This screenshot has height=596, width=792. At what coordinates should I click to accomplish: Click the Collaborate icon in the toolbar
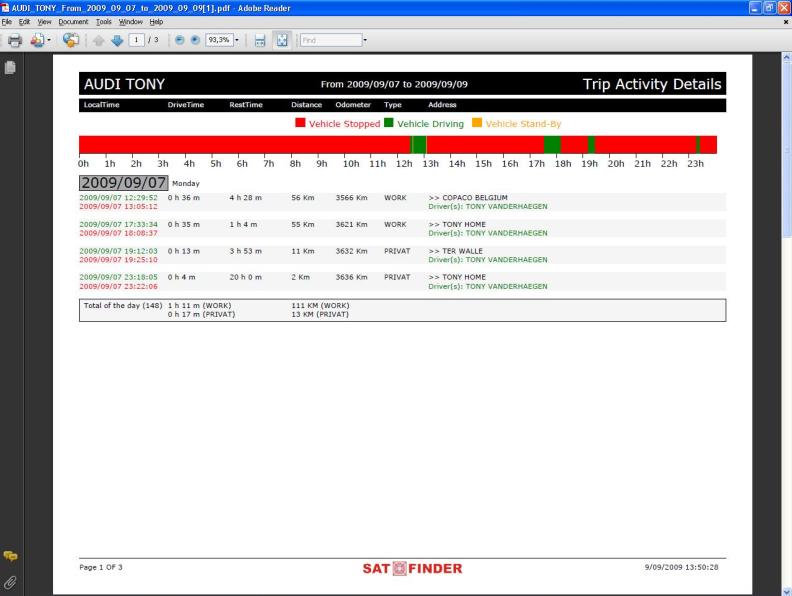[71, 40]
